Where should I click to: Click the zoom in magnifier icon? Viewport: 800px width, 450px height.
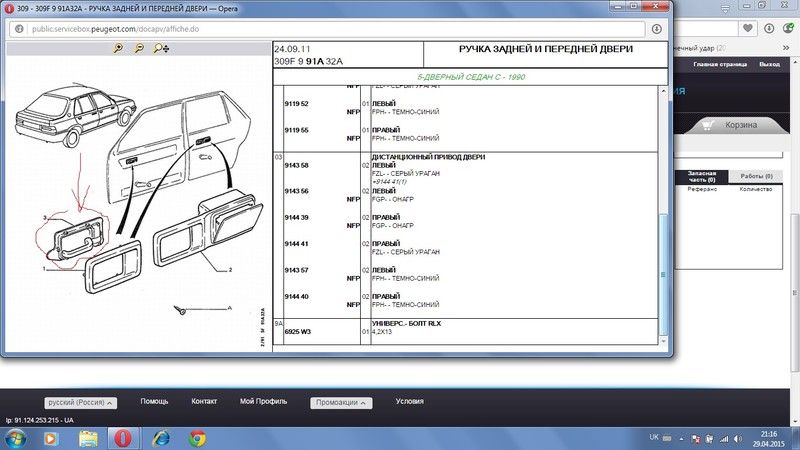(x=119, y=48)
